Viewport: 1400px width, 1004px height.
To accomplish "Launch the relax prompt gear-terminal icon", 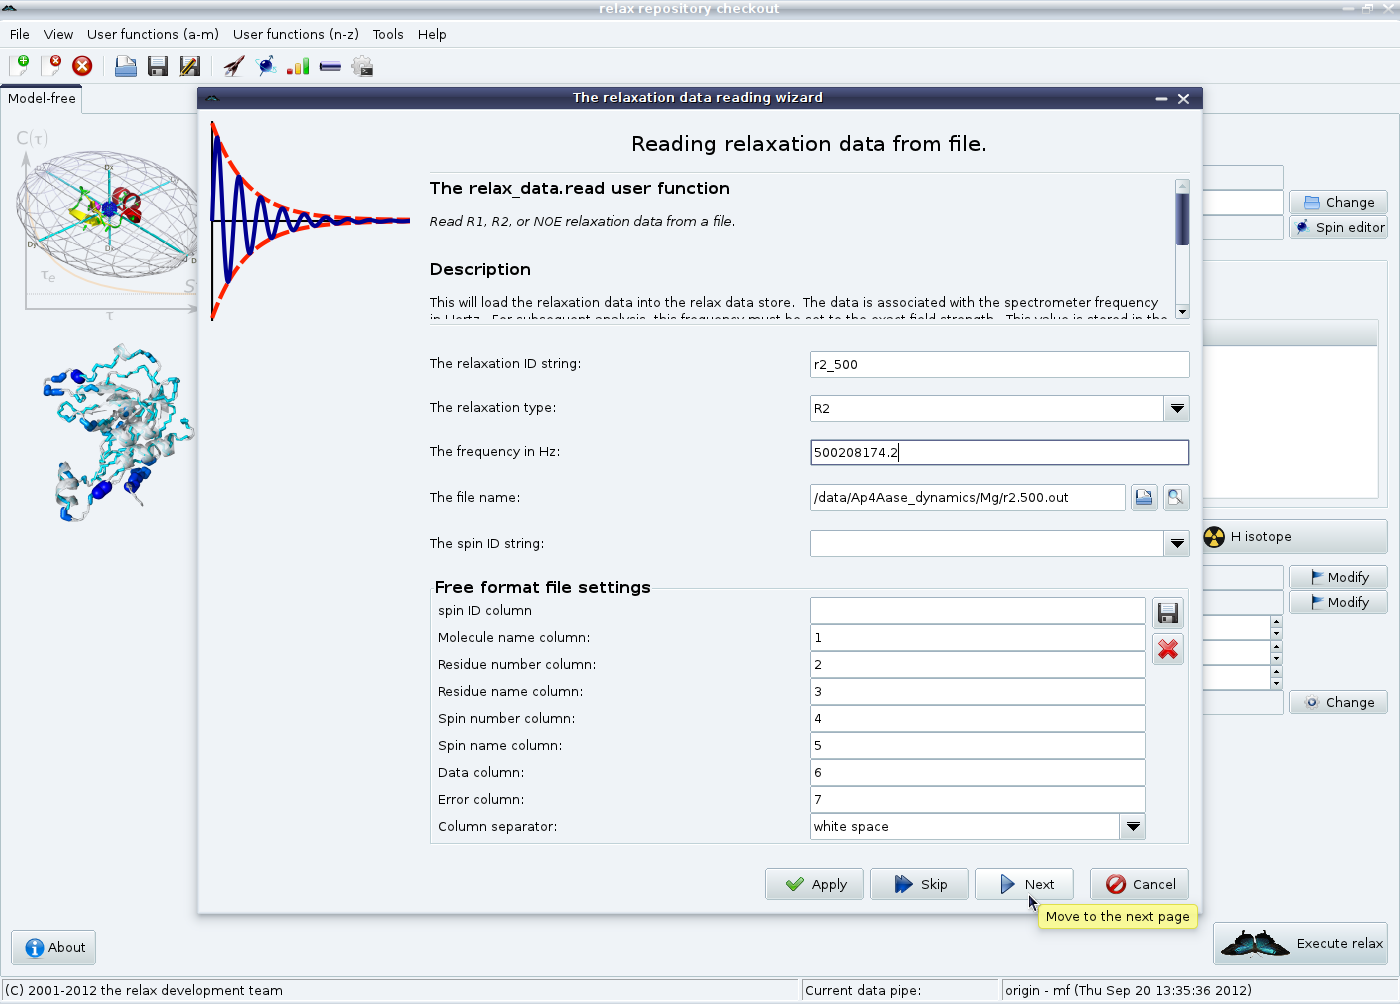I will click(x=362, y=66).
